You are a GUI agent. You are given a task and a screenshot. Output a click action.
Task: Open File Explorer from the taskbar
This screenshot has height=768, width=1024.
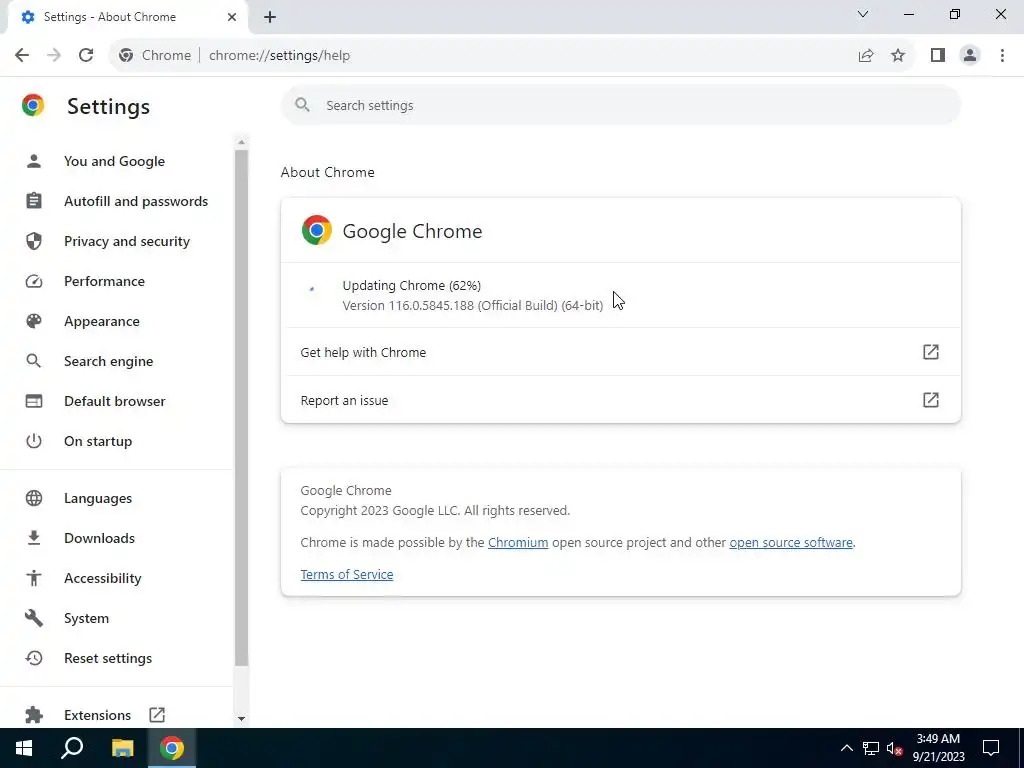(122, 748)
